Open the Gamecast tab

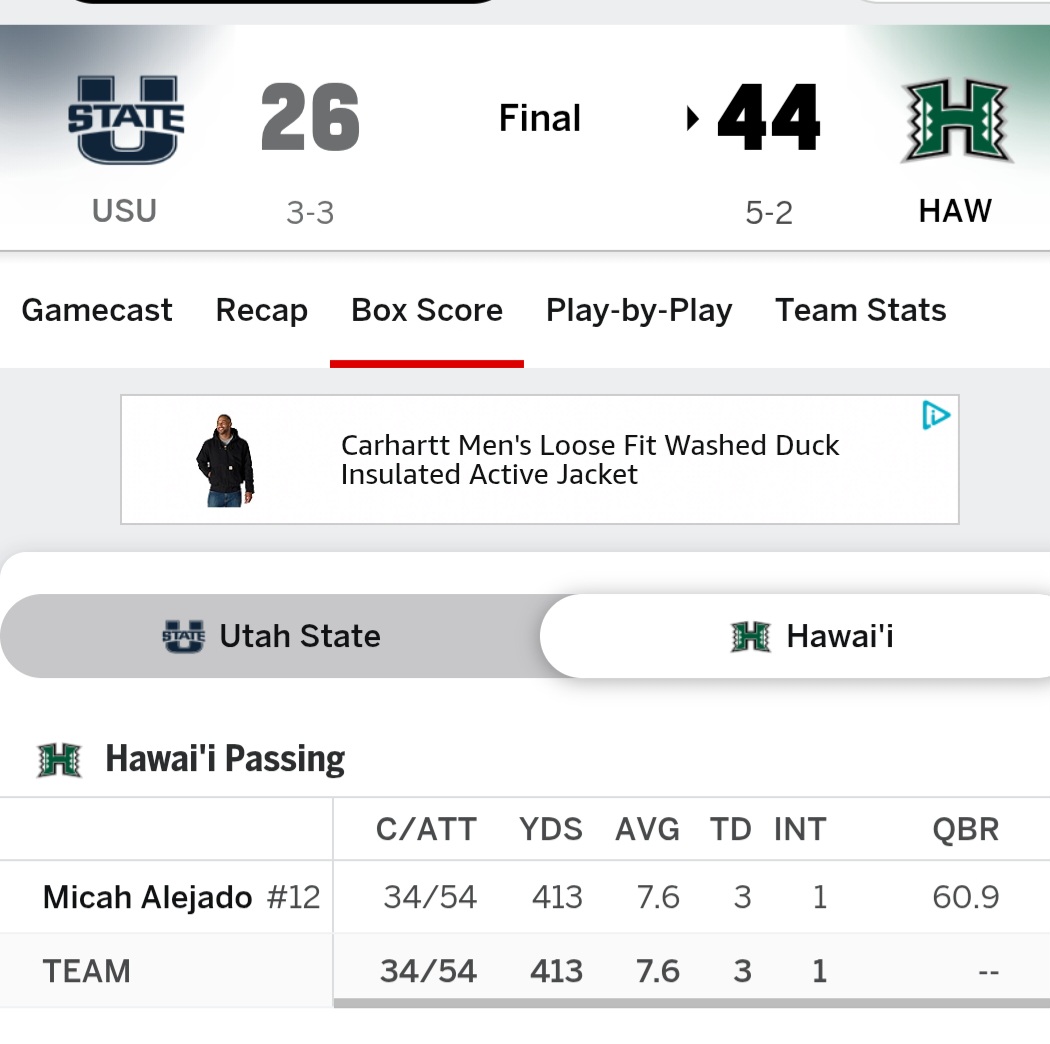click(x=97, y=311)
